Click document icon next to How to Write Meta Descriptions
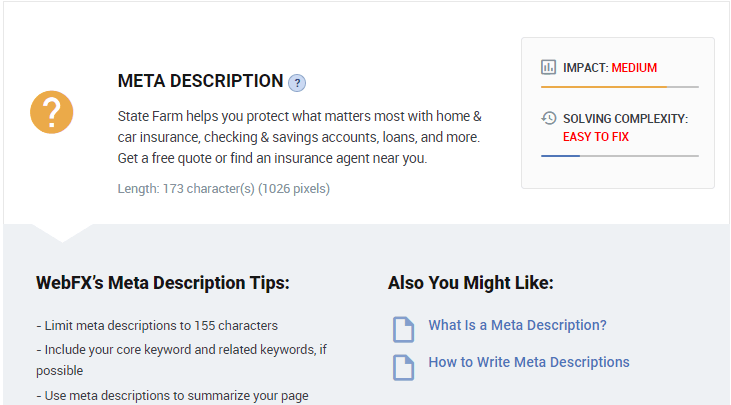 click(403, 367)
